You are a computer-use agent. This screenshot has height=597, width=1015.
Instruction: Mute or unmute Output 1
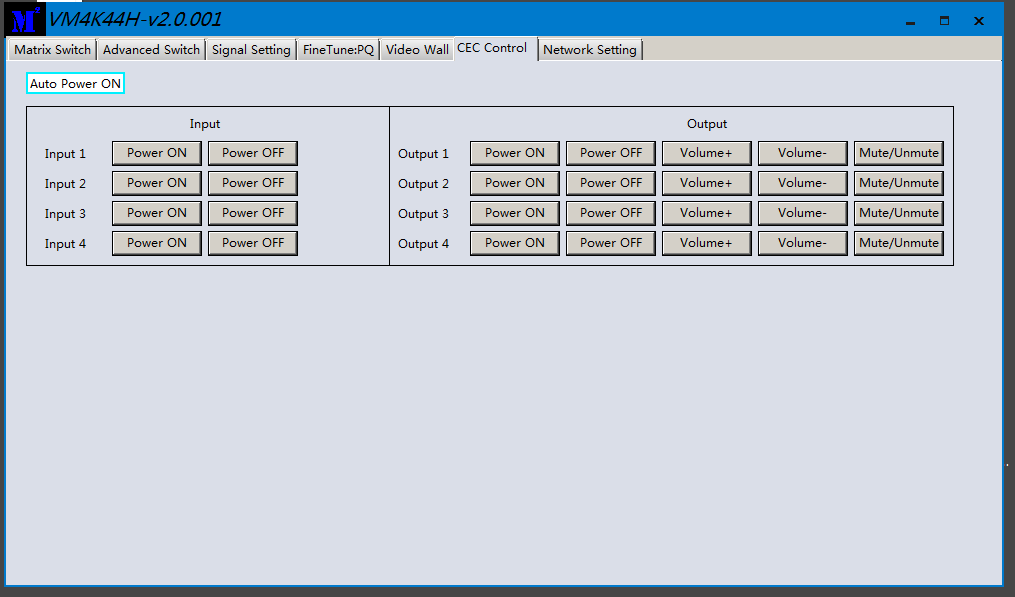click(x=899, y=153)
